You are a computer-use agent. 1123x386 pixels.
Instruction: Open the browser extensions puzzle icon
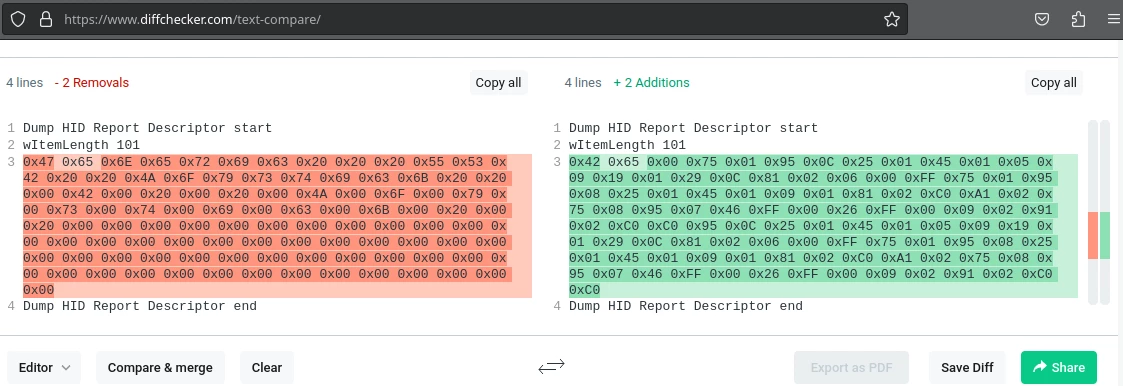tap(1079, 19)
